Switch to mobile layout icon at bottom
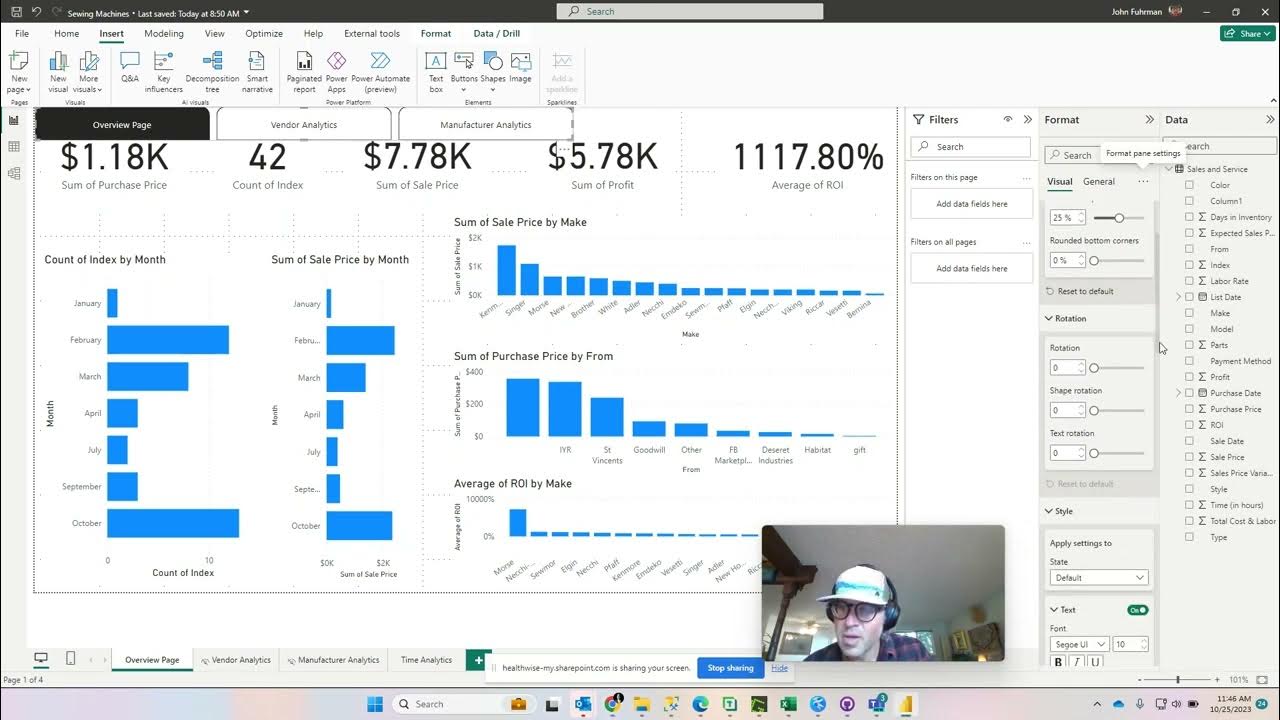Viewport: 1280px width, 720px height. (x=70, y=658)
